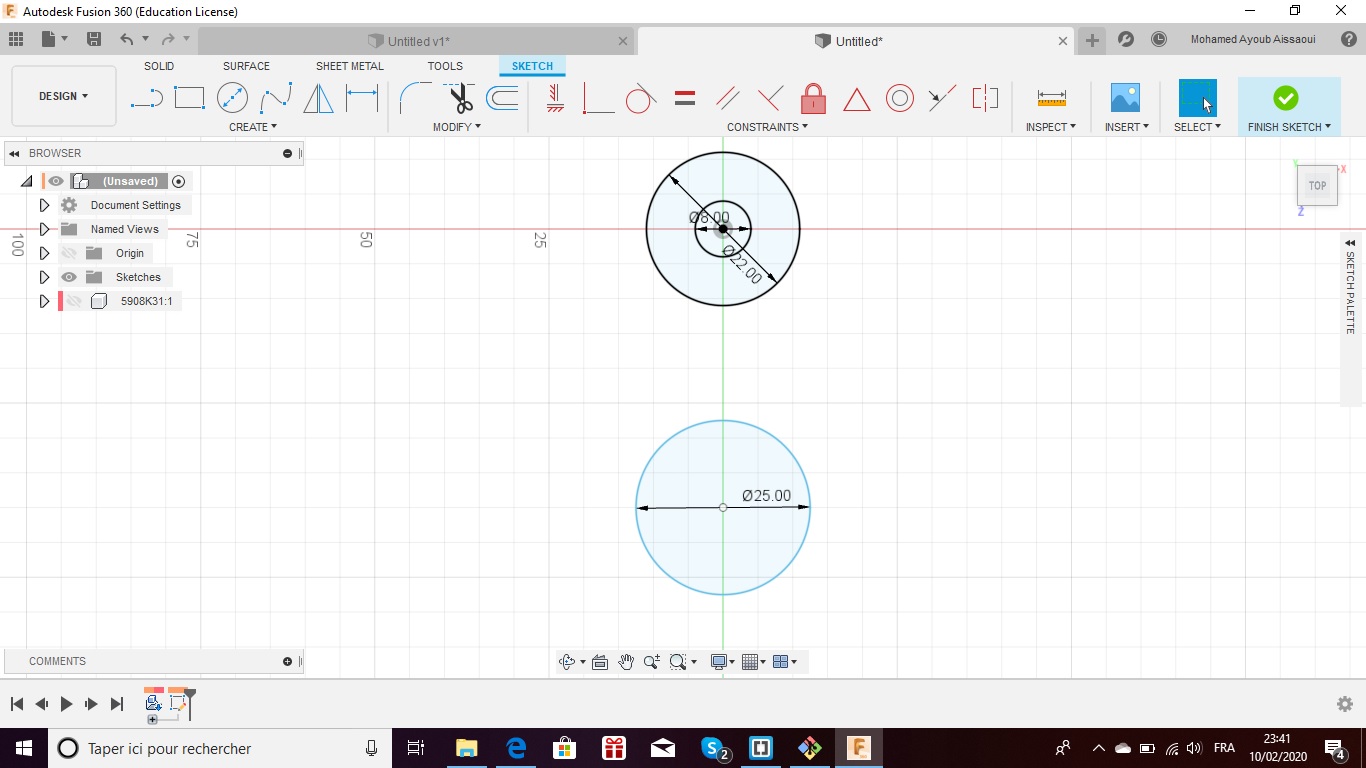The width and height of the screenshot is (1366, 768).
Task: Click the Finish Sketch button
Action: point(1286,98)
